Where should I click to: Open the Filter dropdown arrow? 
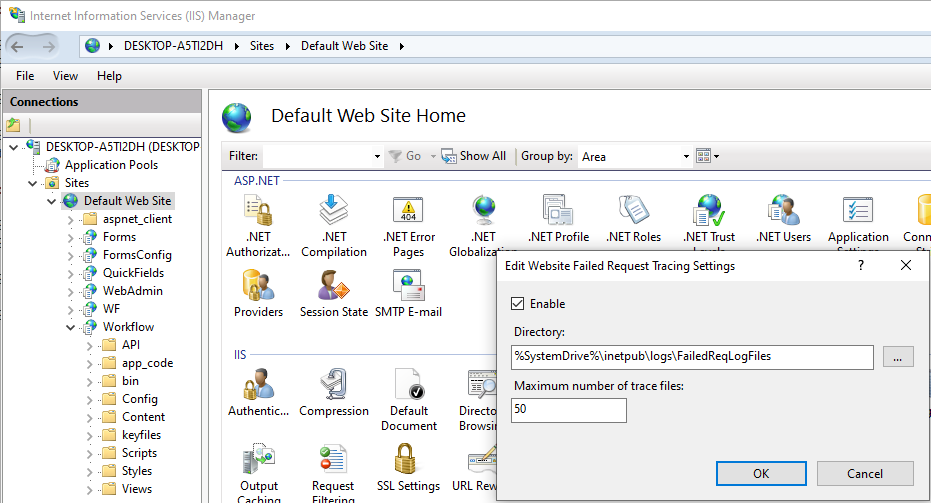pyautogui.click(x=377, y=156)
